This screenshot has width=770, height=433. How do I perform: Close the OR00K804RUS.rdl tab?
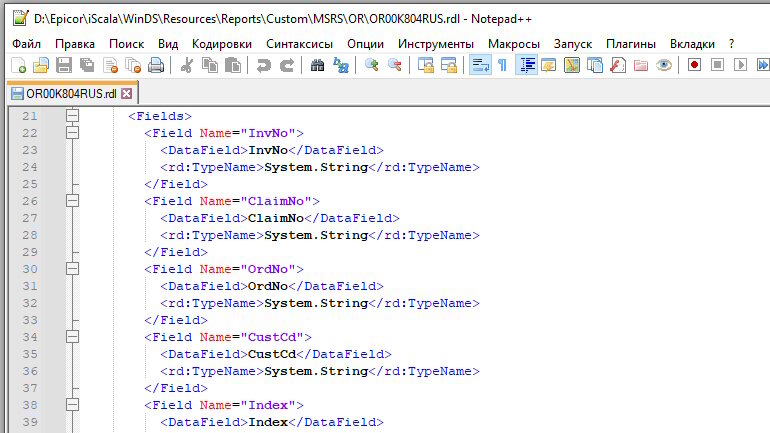point(127,93)
